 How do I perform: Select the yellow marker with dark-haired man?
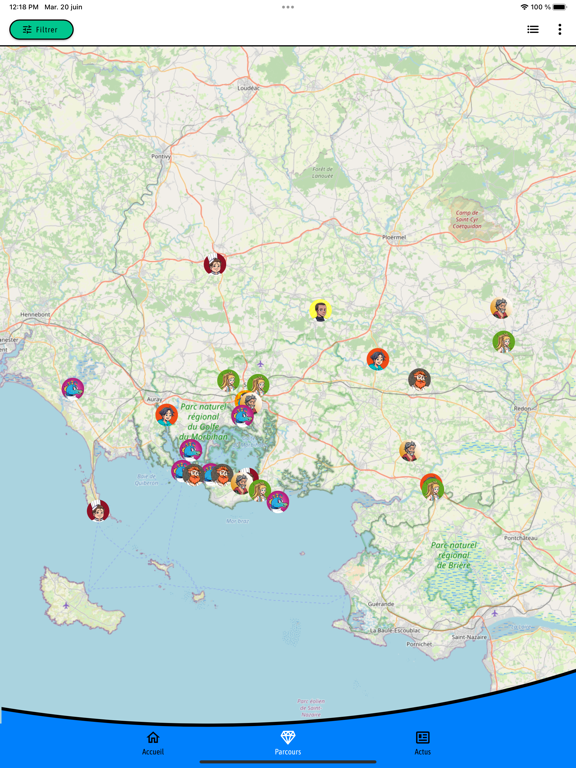(x=320, y=311)
